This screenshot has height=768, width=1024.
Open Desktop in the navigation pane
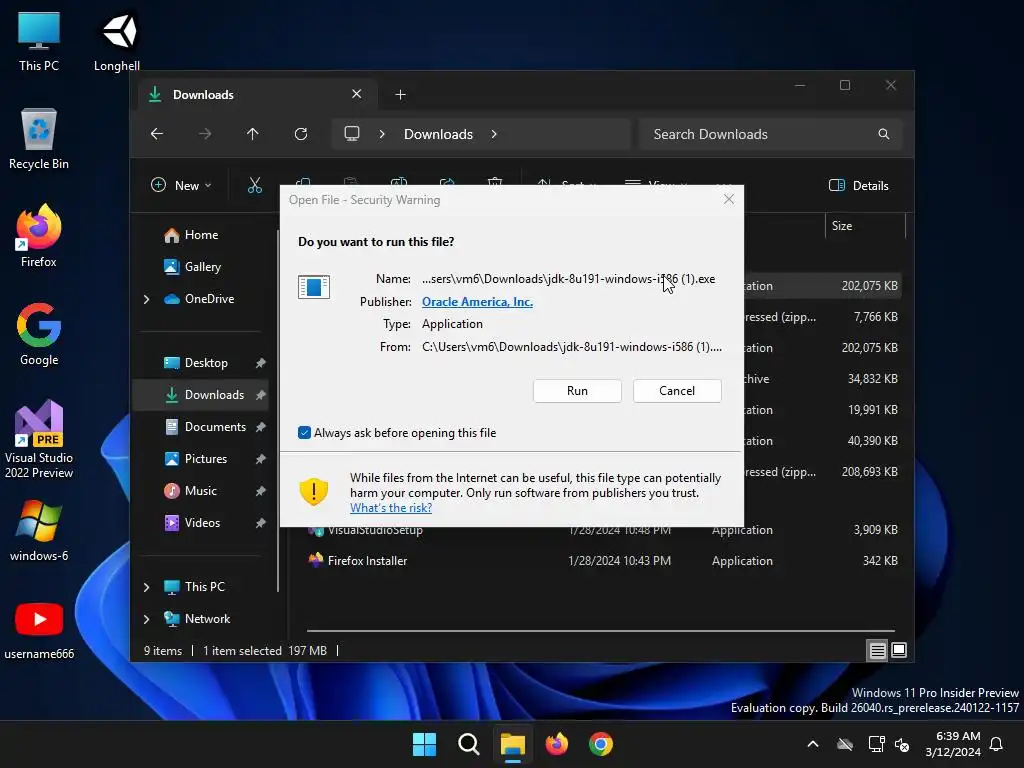(x=204, y=363)
